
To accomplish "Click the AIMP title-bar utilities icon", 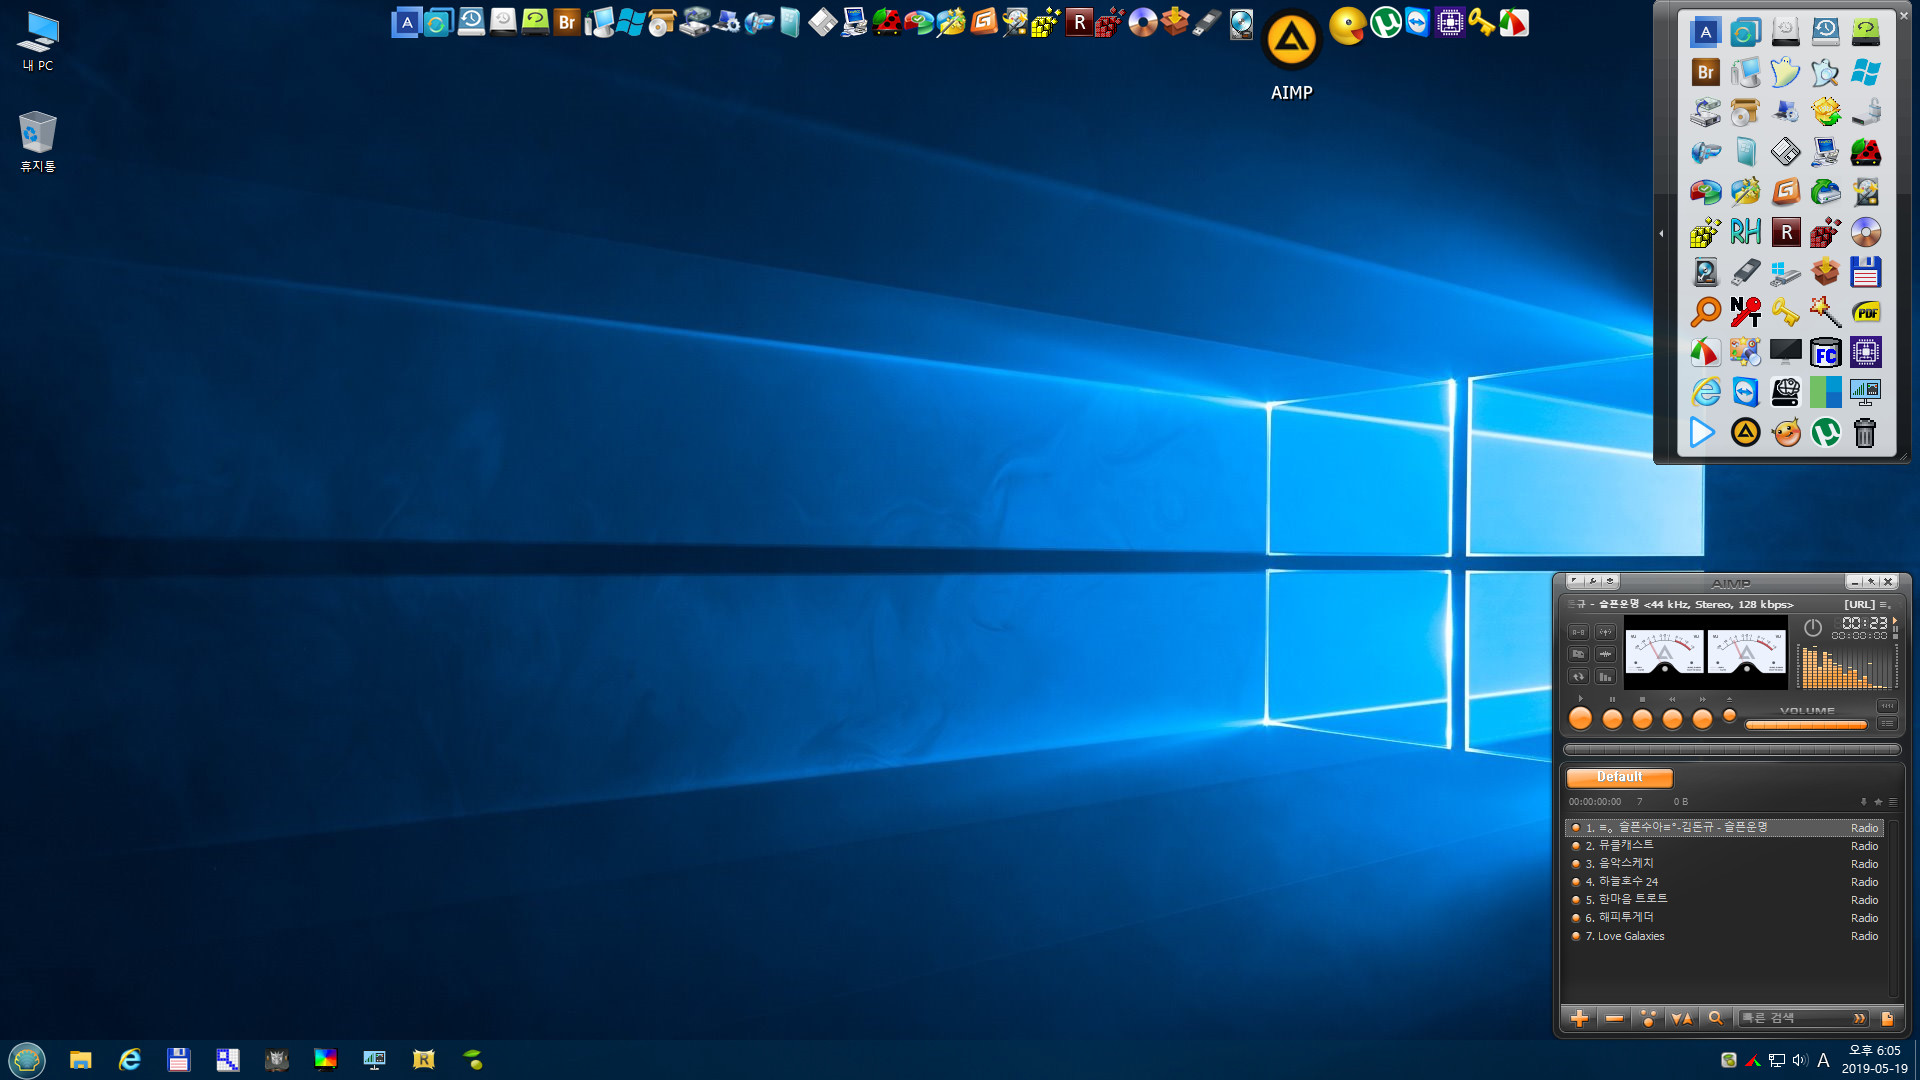I will coord(1610,581).
